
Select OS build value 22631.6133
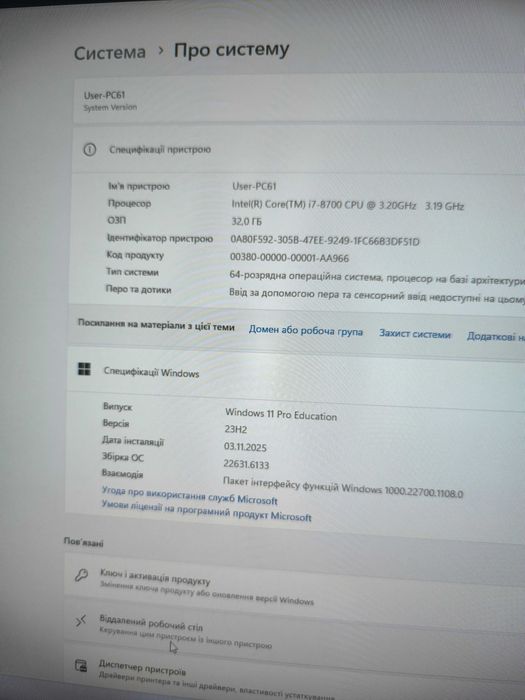[x=246, y=465]
